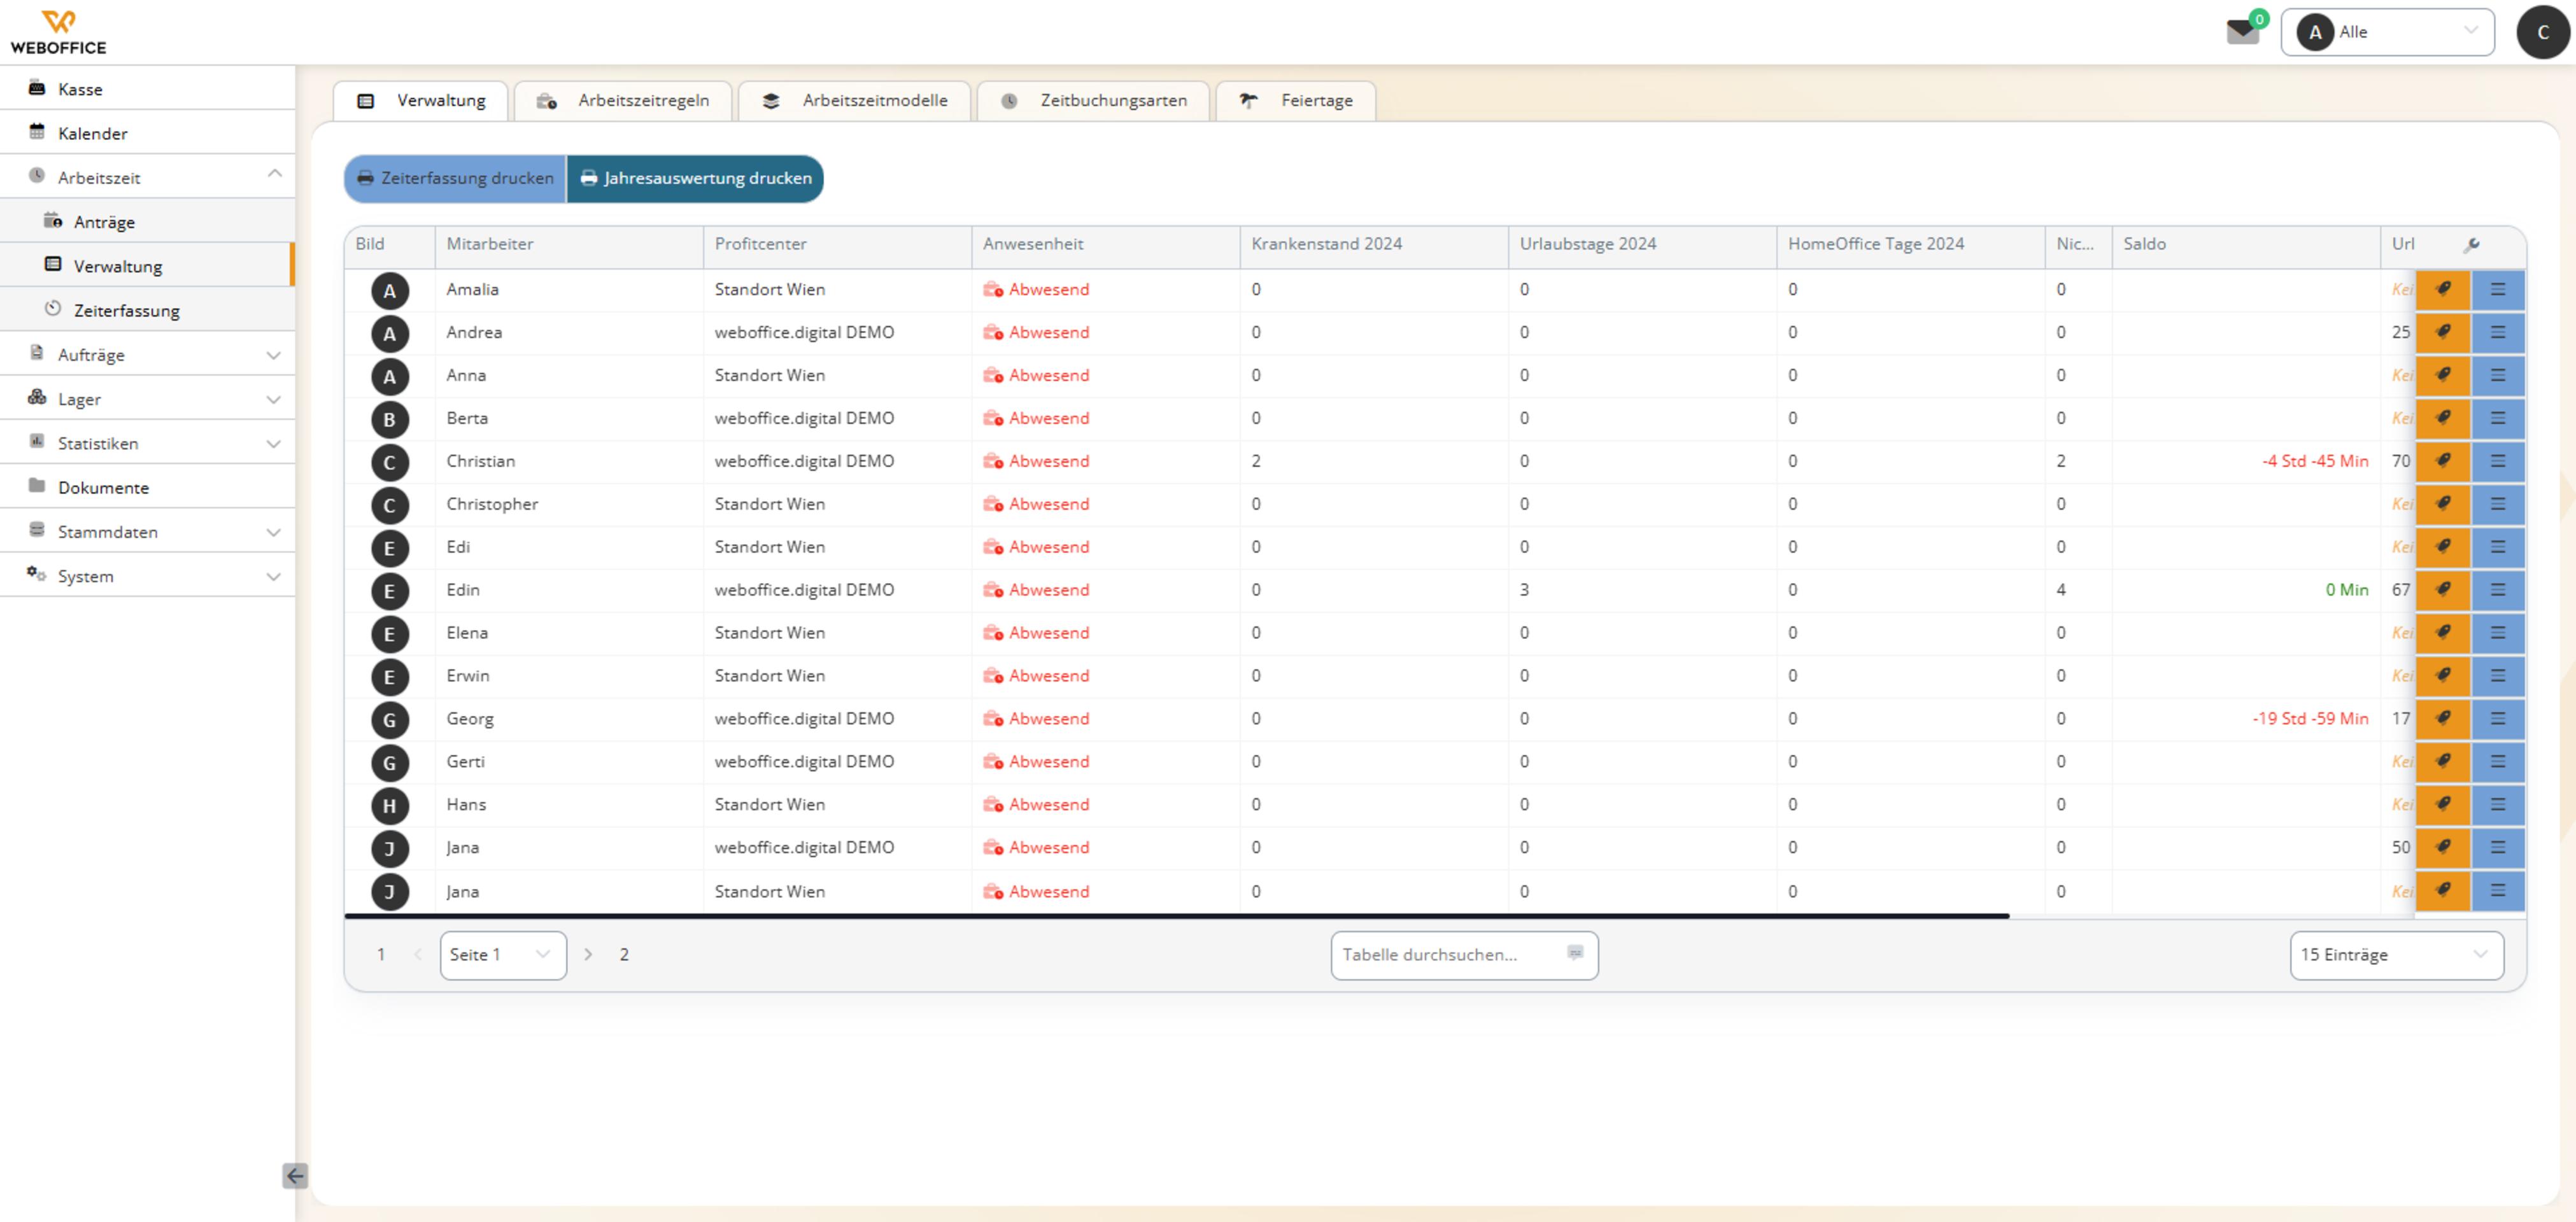
Task: Switch to the Zeitbuchungsarten tab
Action: pos(1093,101)
